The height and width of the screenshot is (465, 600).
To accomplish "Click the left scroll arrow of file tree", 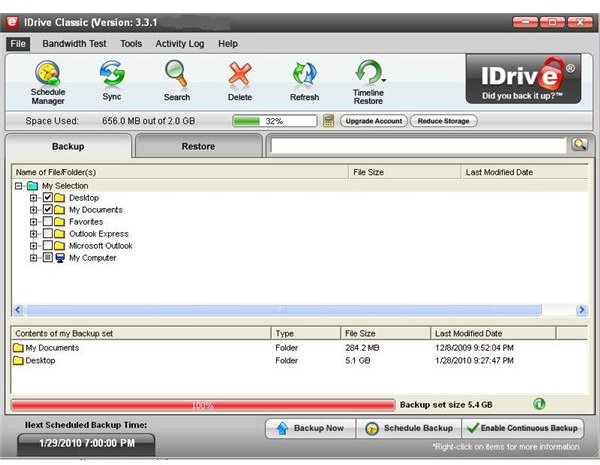I will point(18,310).
